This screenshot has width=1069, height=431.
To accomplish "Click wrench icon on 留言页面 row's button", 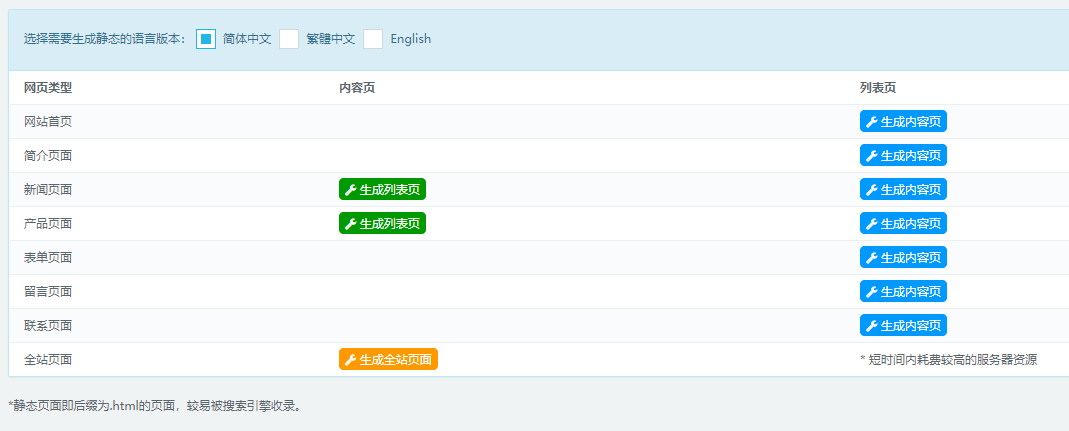I will (871, 292).
